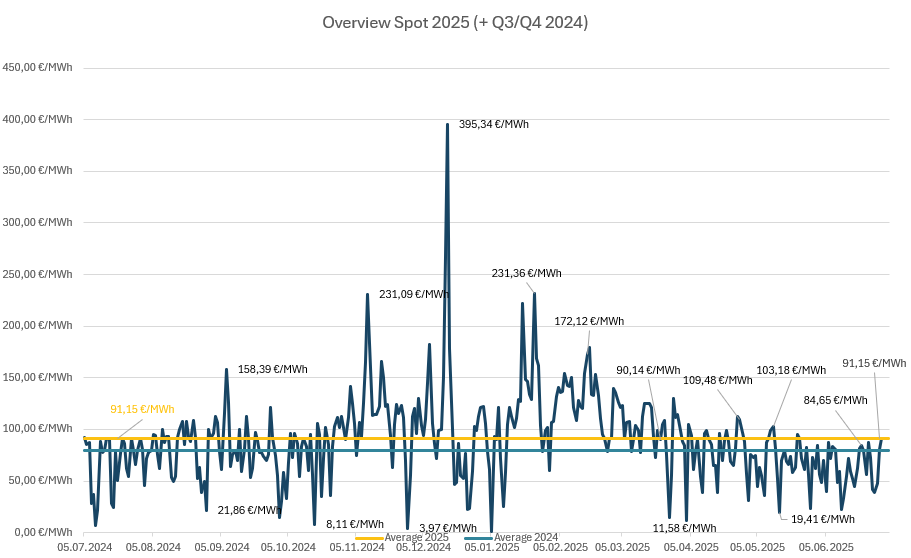Select the 172,12 €/MWh data label

click(x=589, y=321)
